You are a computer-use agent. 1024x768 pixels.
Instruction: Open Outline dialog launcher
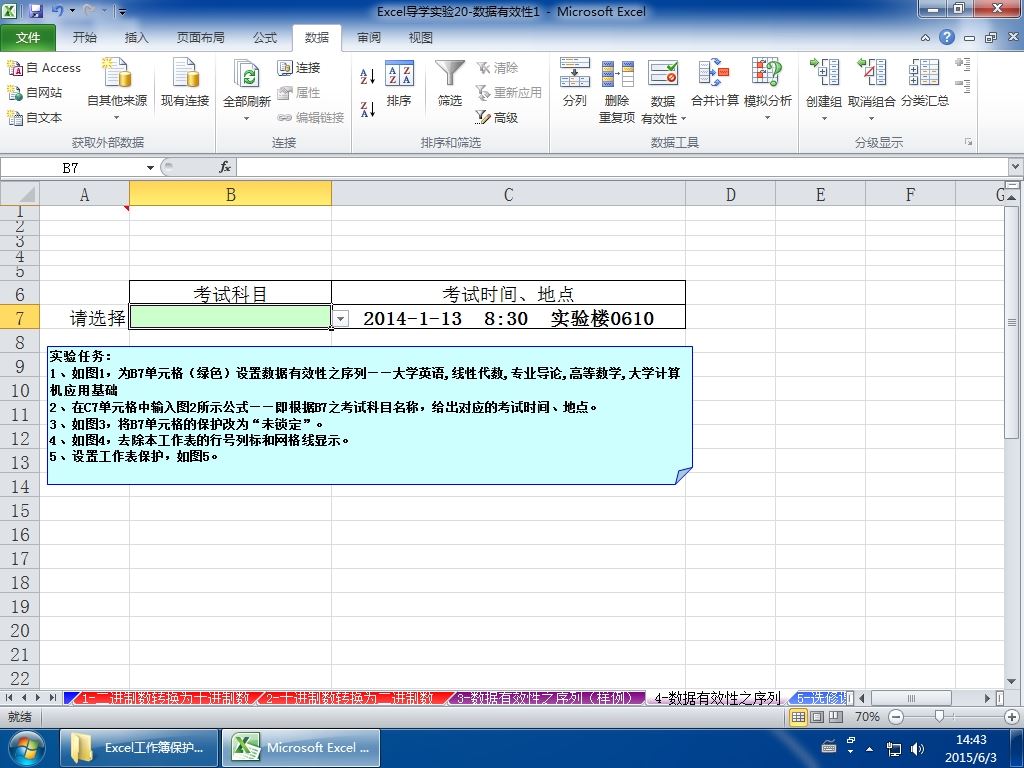coord(968,142)
